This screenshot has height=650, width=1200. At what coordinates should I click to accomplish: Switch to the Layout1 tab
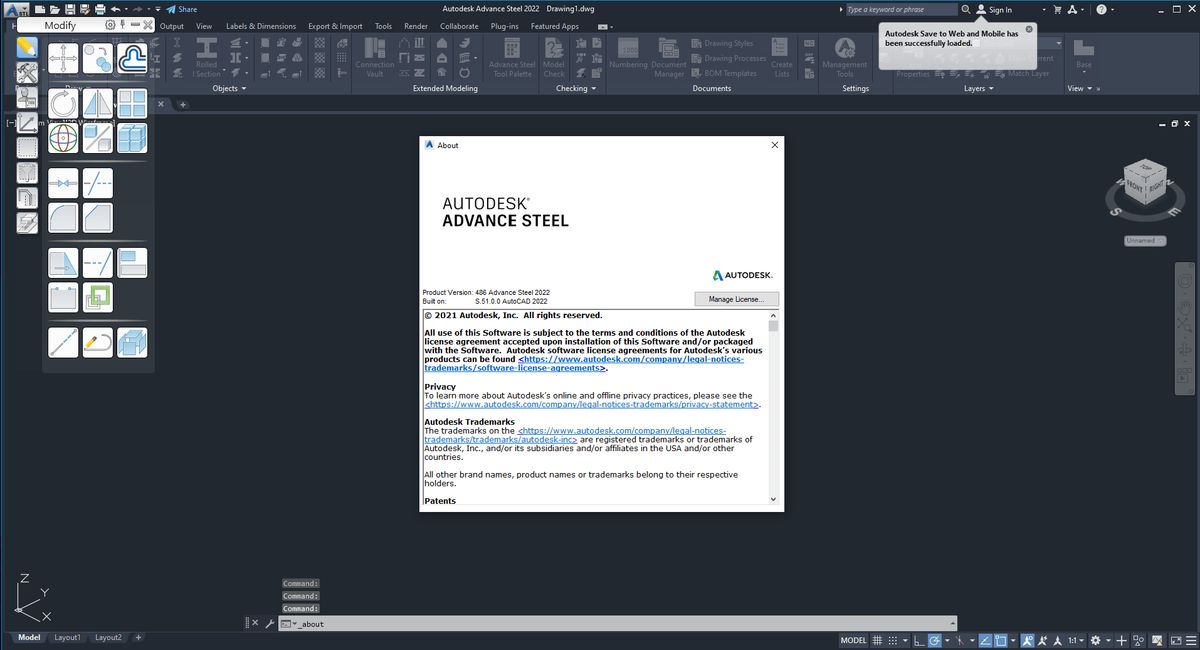tap(67, 638)
